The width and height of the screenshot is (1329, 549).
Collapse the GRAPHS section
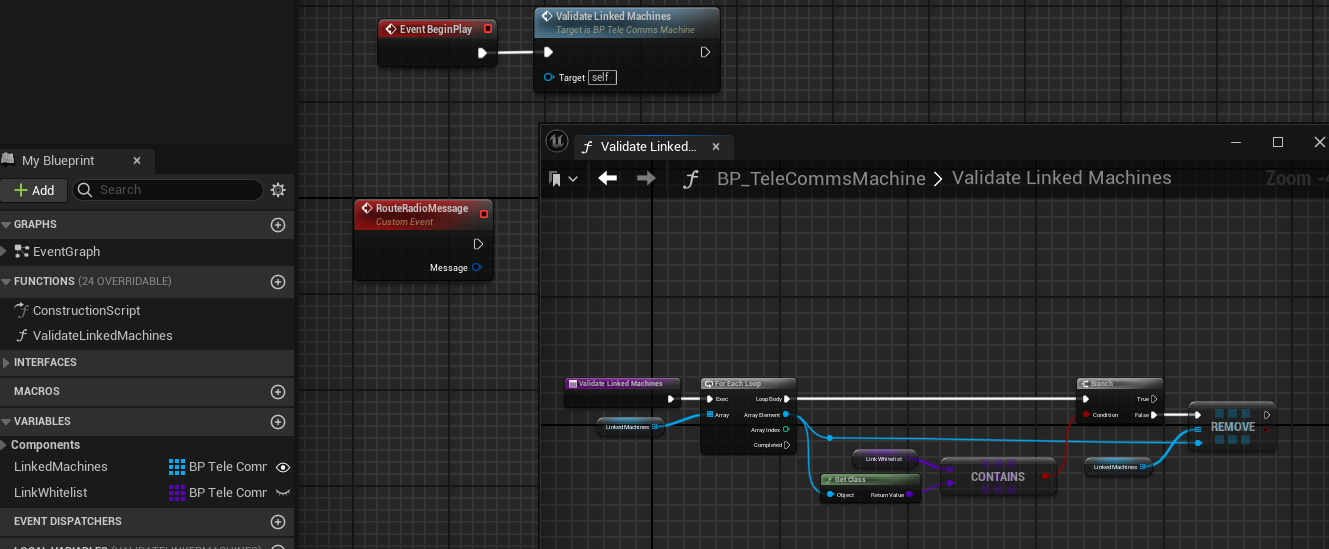click(x=6, y=225)
